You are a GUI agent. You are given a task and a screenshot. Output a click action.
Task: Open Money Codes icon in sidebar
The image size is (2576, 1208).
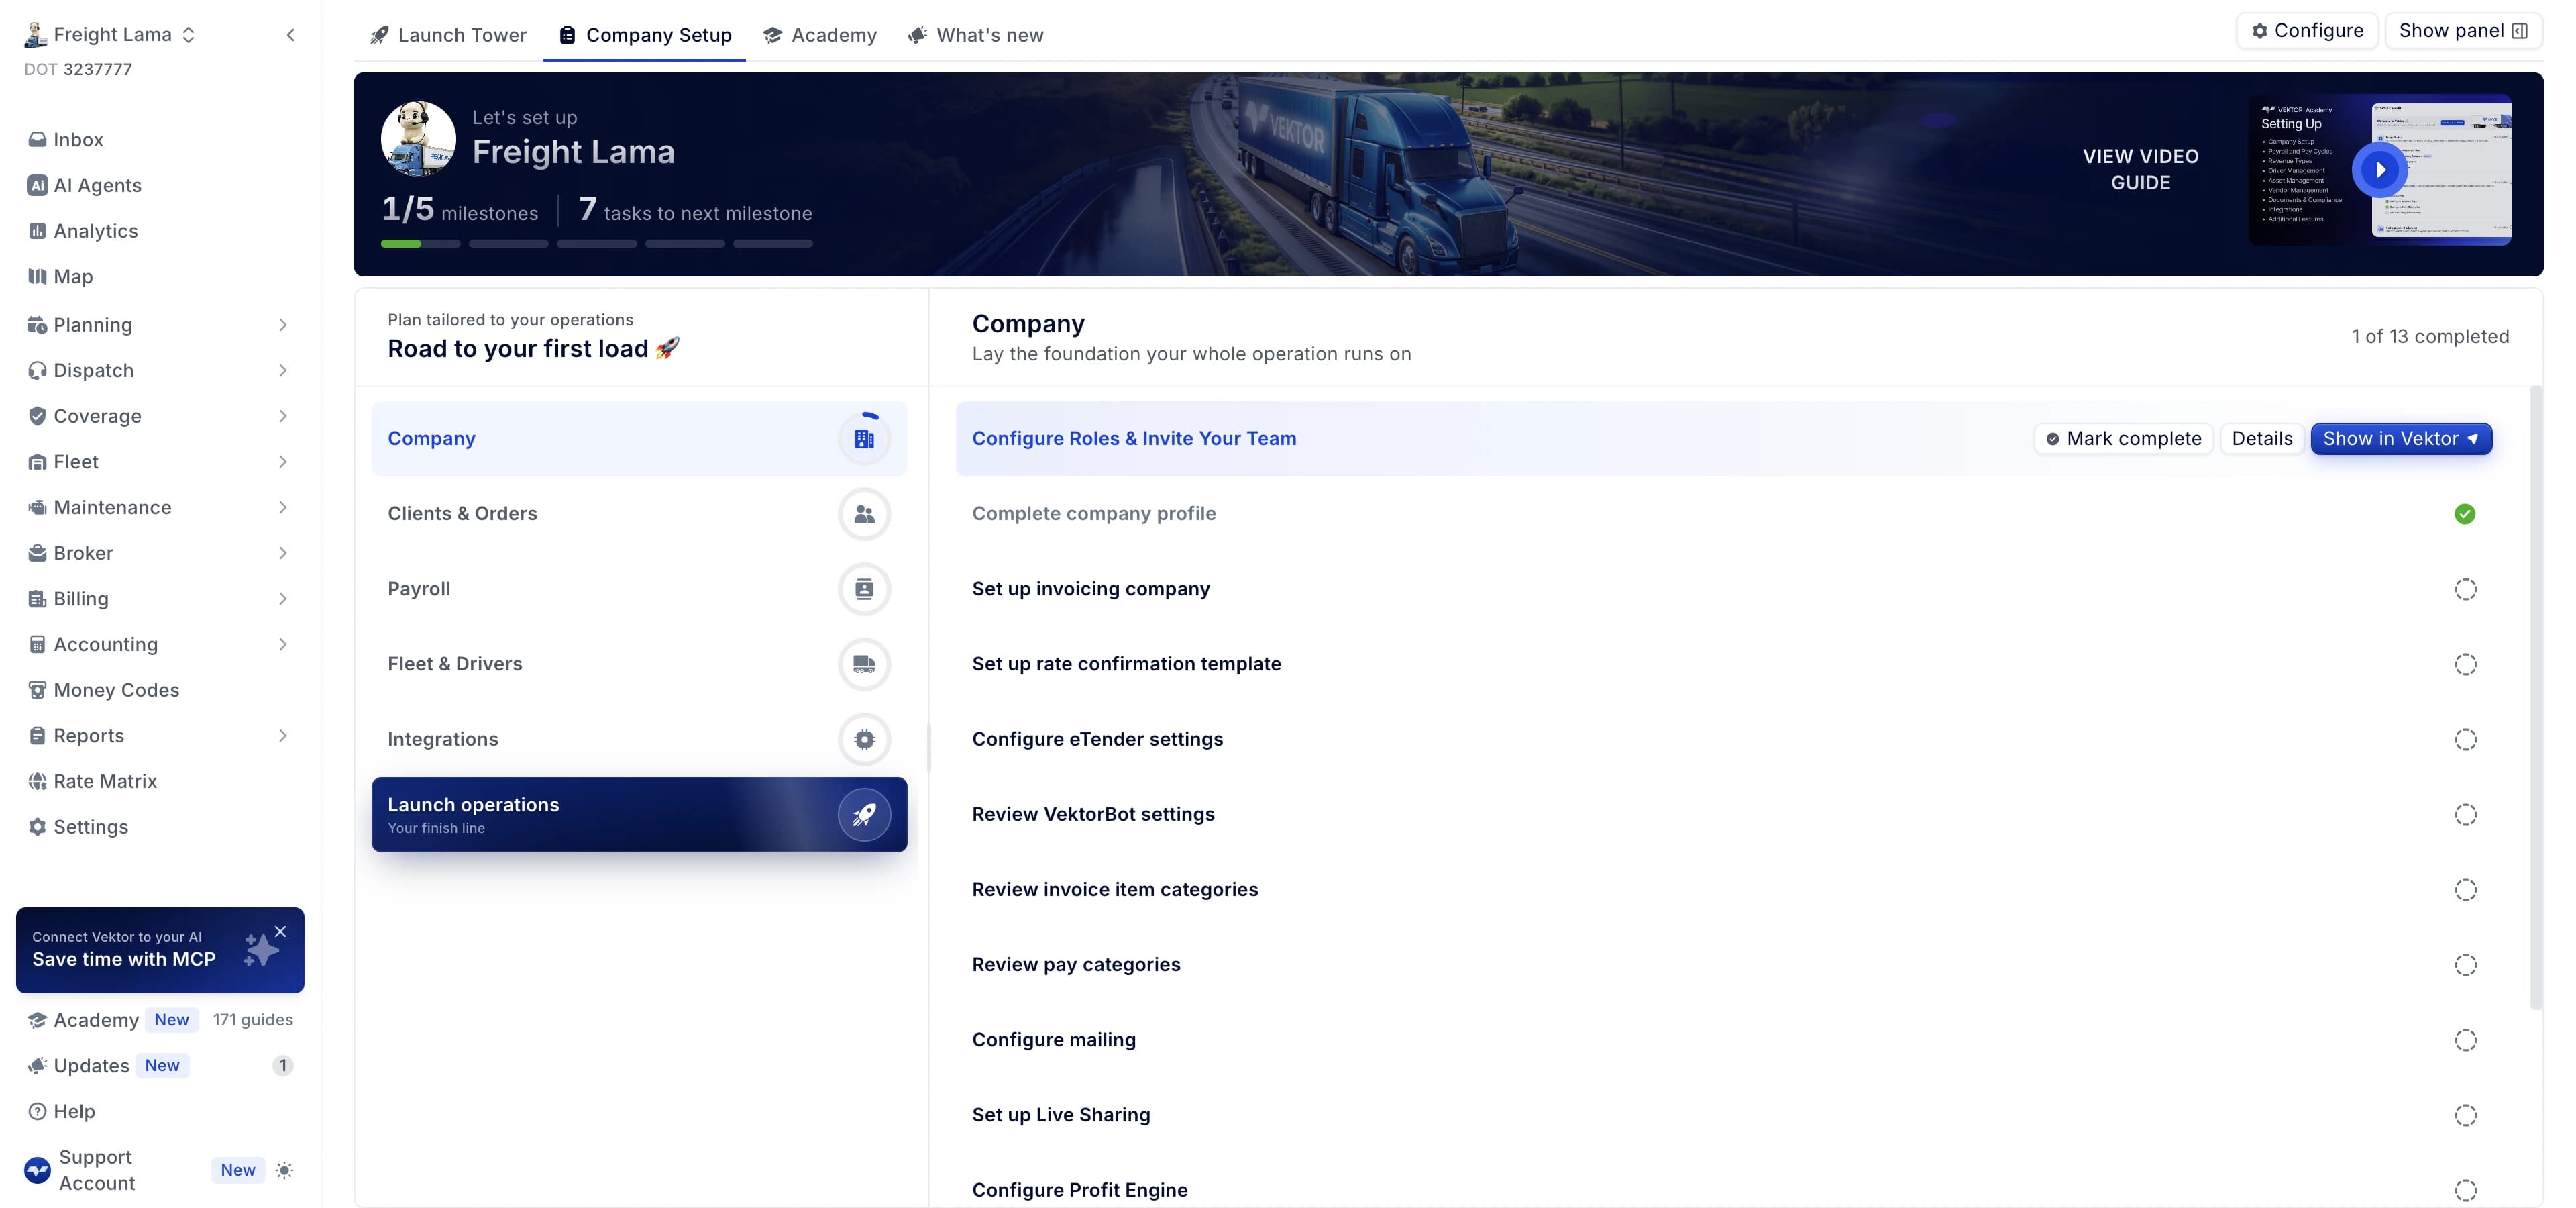(37, 690)
